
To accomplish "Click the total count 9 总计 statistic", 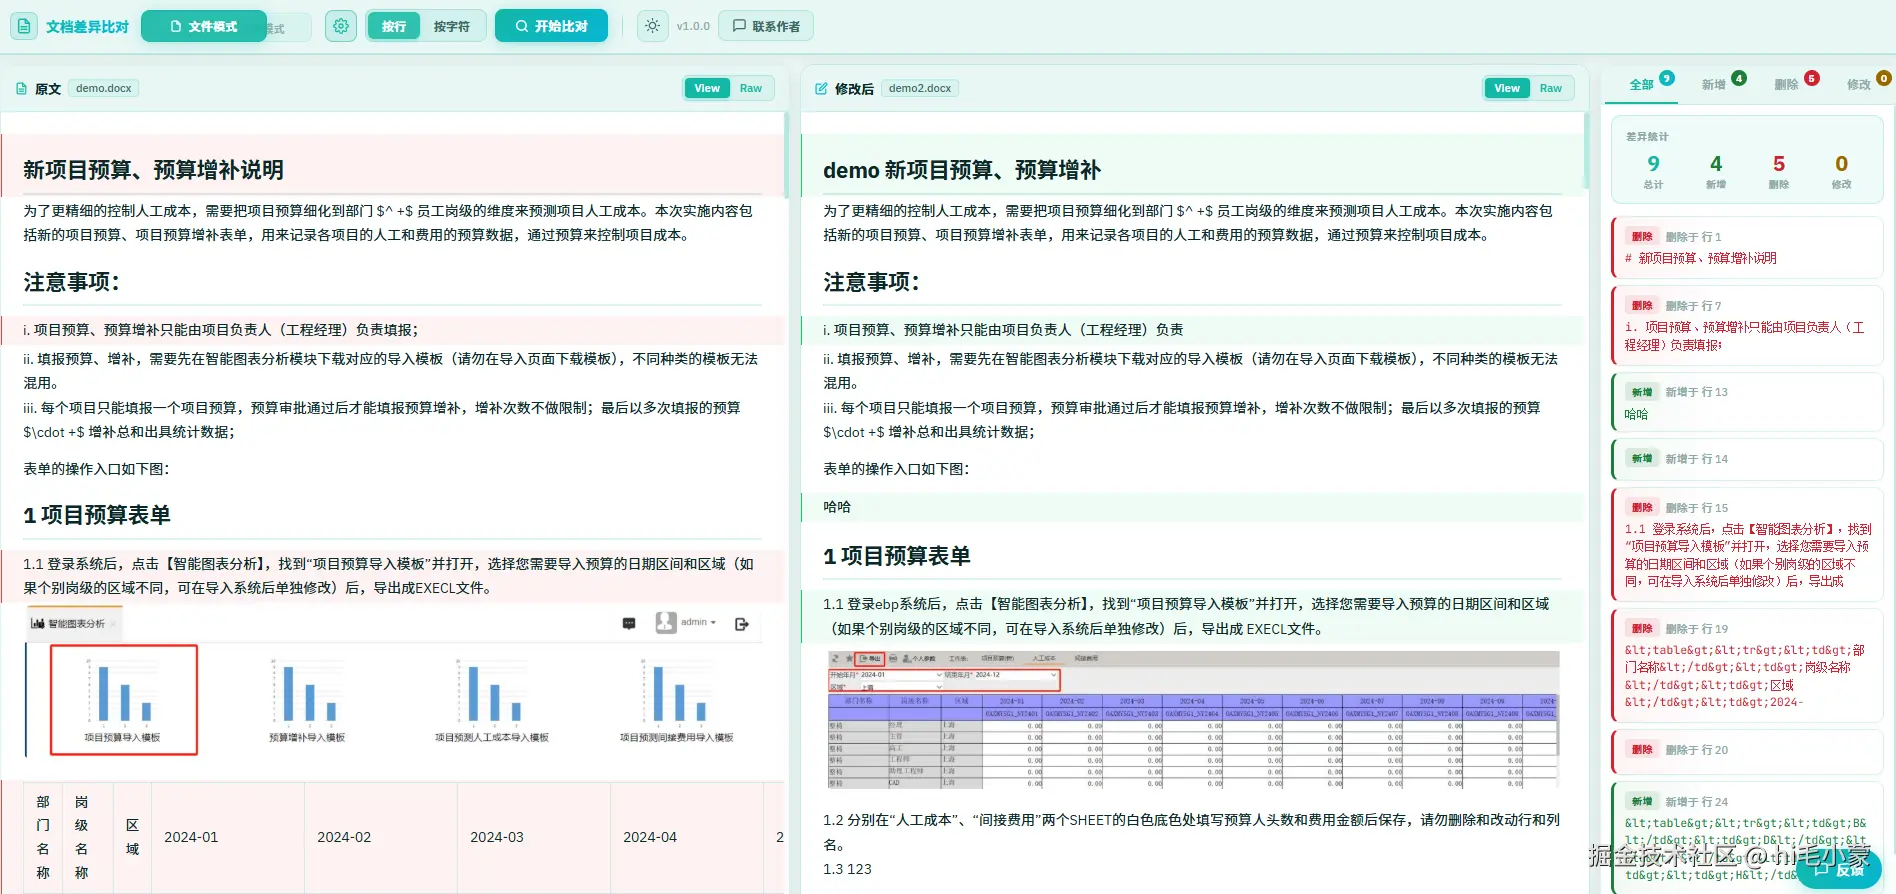I will (x=1653, y=171).
